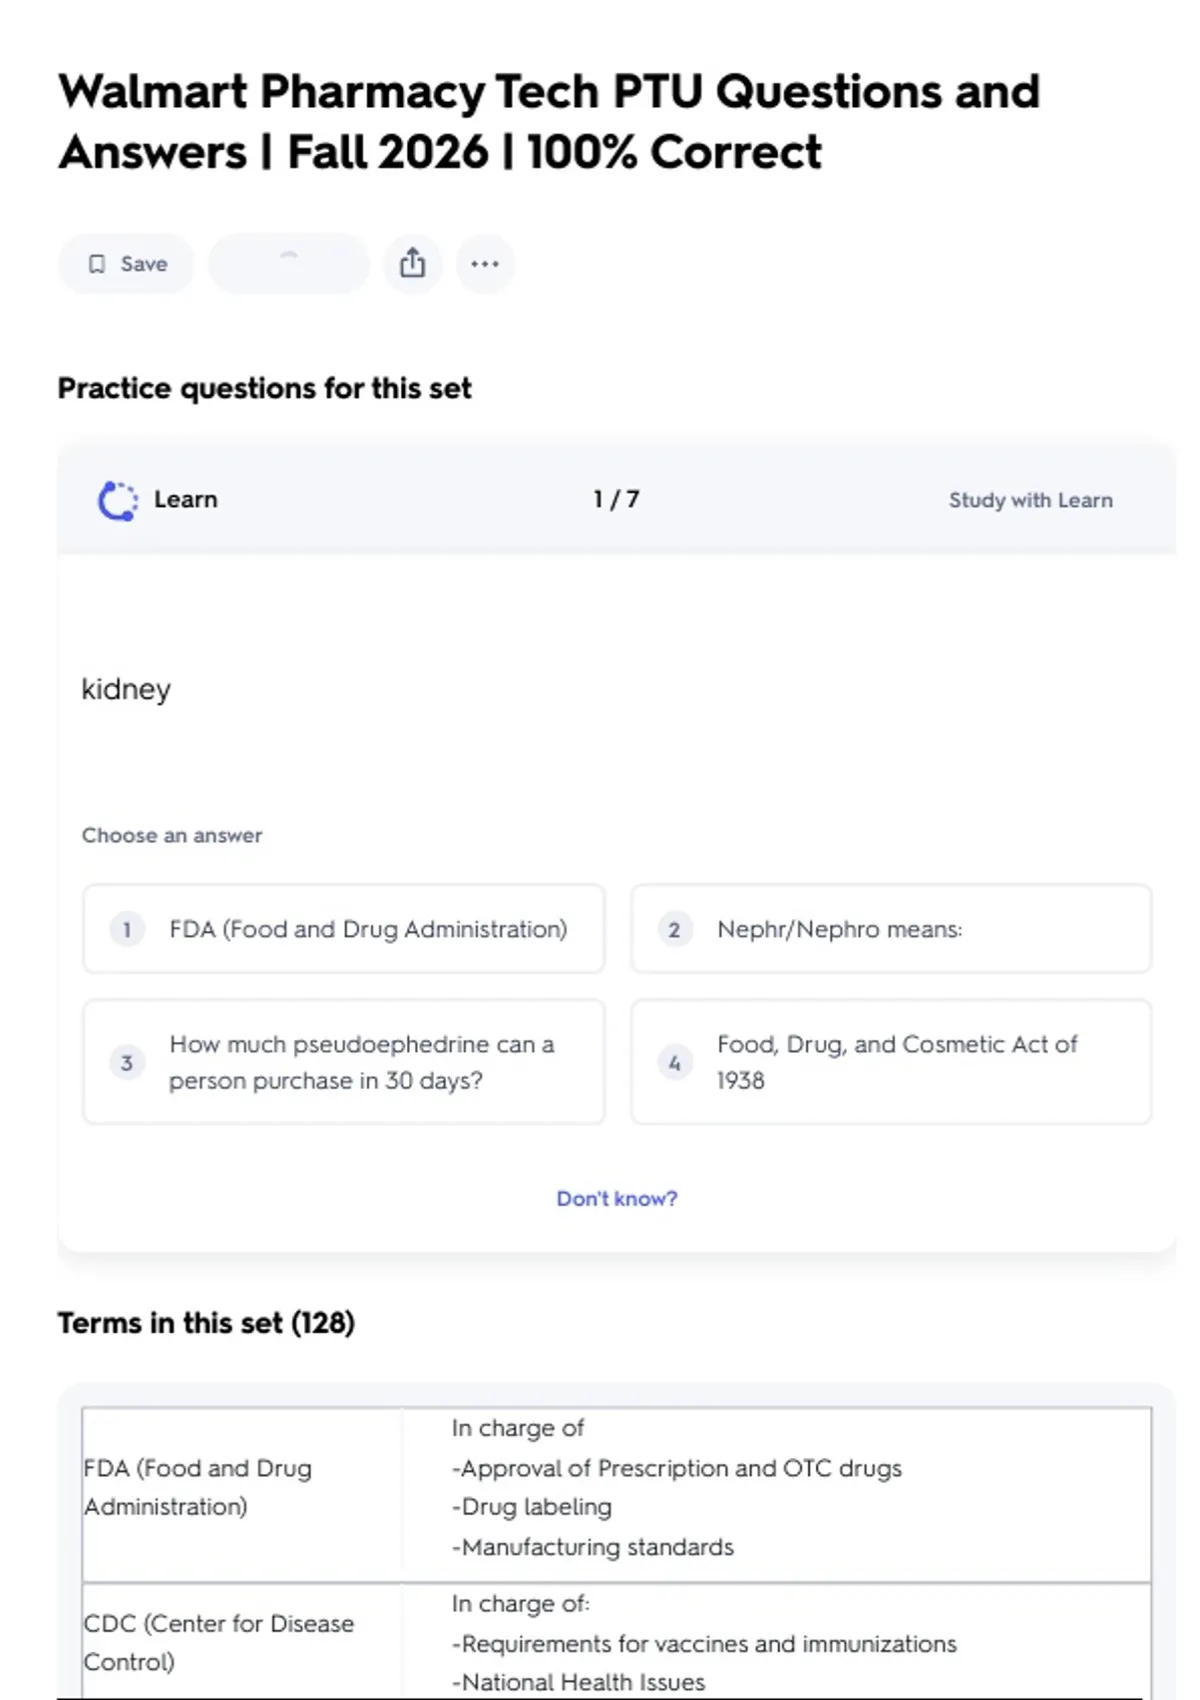Click the Don't know? link

616,1198
